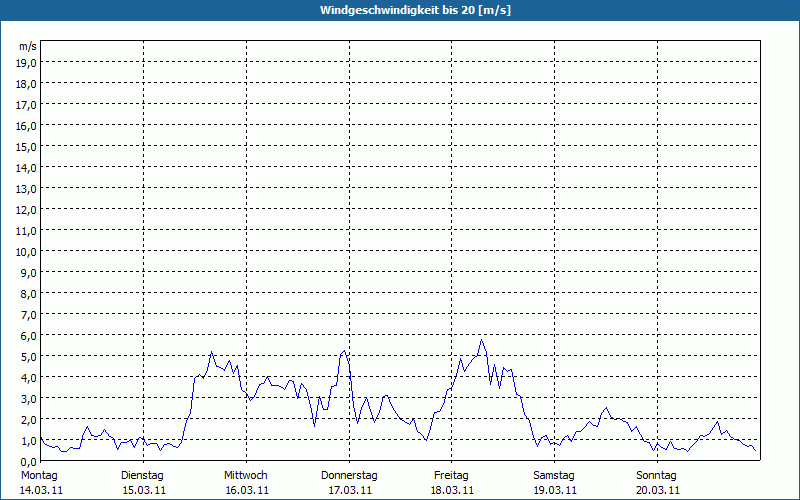Viewport: 800px width, 500px height.
Task: Click the y-axis value 0,0
Action: (28, 461)
